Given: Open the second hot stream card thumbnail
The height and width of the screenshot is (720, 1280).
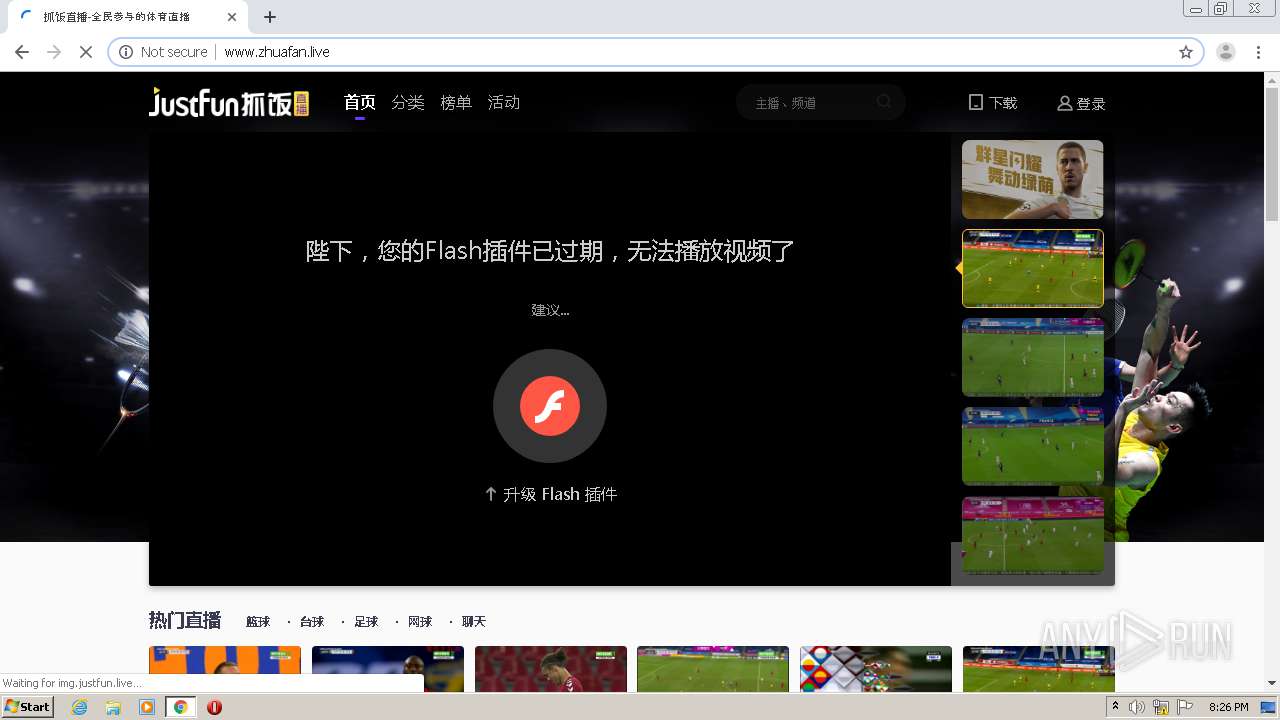Looking at the screenshot, I should point(388,669).
